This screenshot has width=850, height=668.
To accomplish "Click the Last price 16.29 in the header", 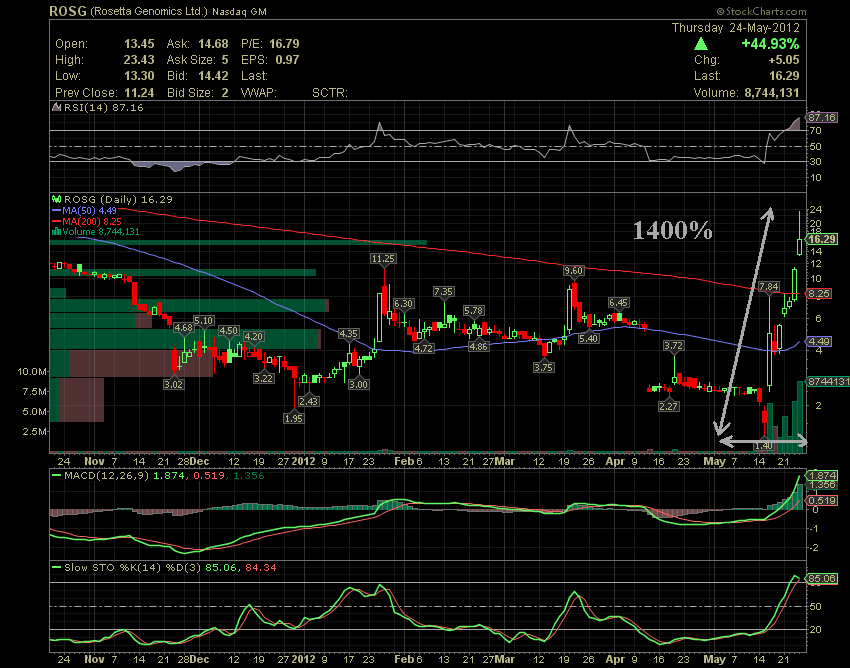I will 783,76.
